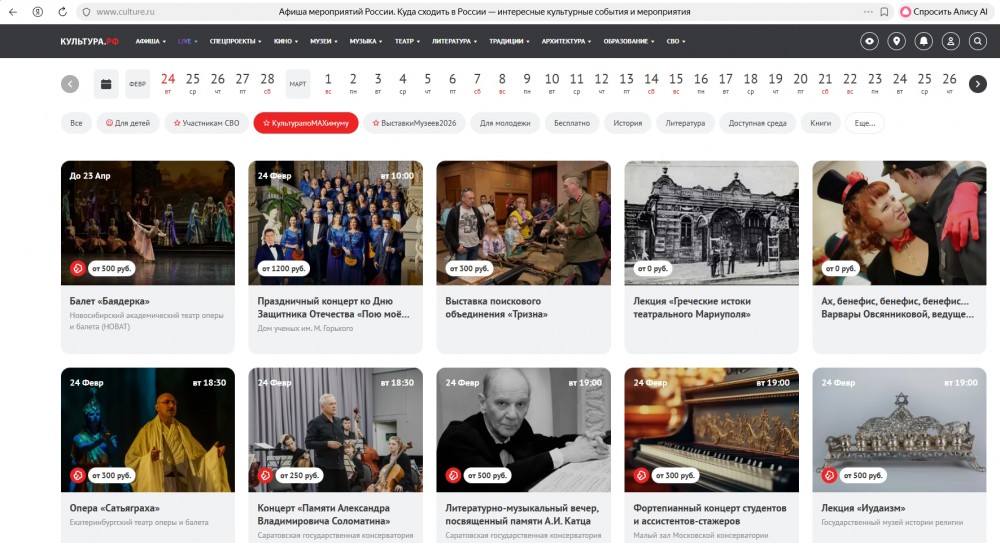The height and width of the screenshot is (543, 1000).
Task: Toggle the «Бесплатно» filter chip
Action: pos(573,123)
